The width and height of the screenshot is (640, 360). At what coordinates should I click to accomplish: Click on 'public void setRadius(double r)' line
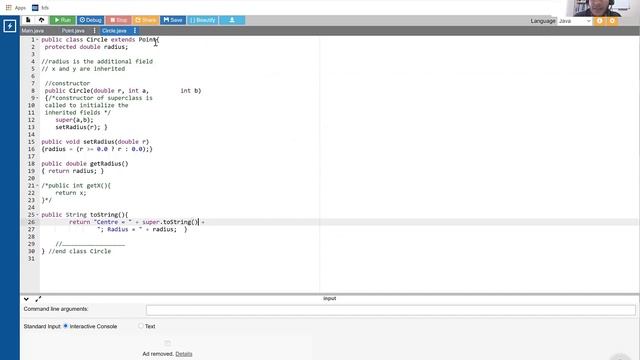(95, 142)
